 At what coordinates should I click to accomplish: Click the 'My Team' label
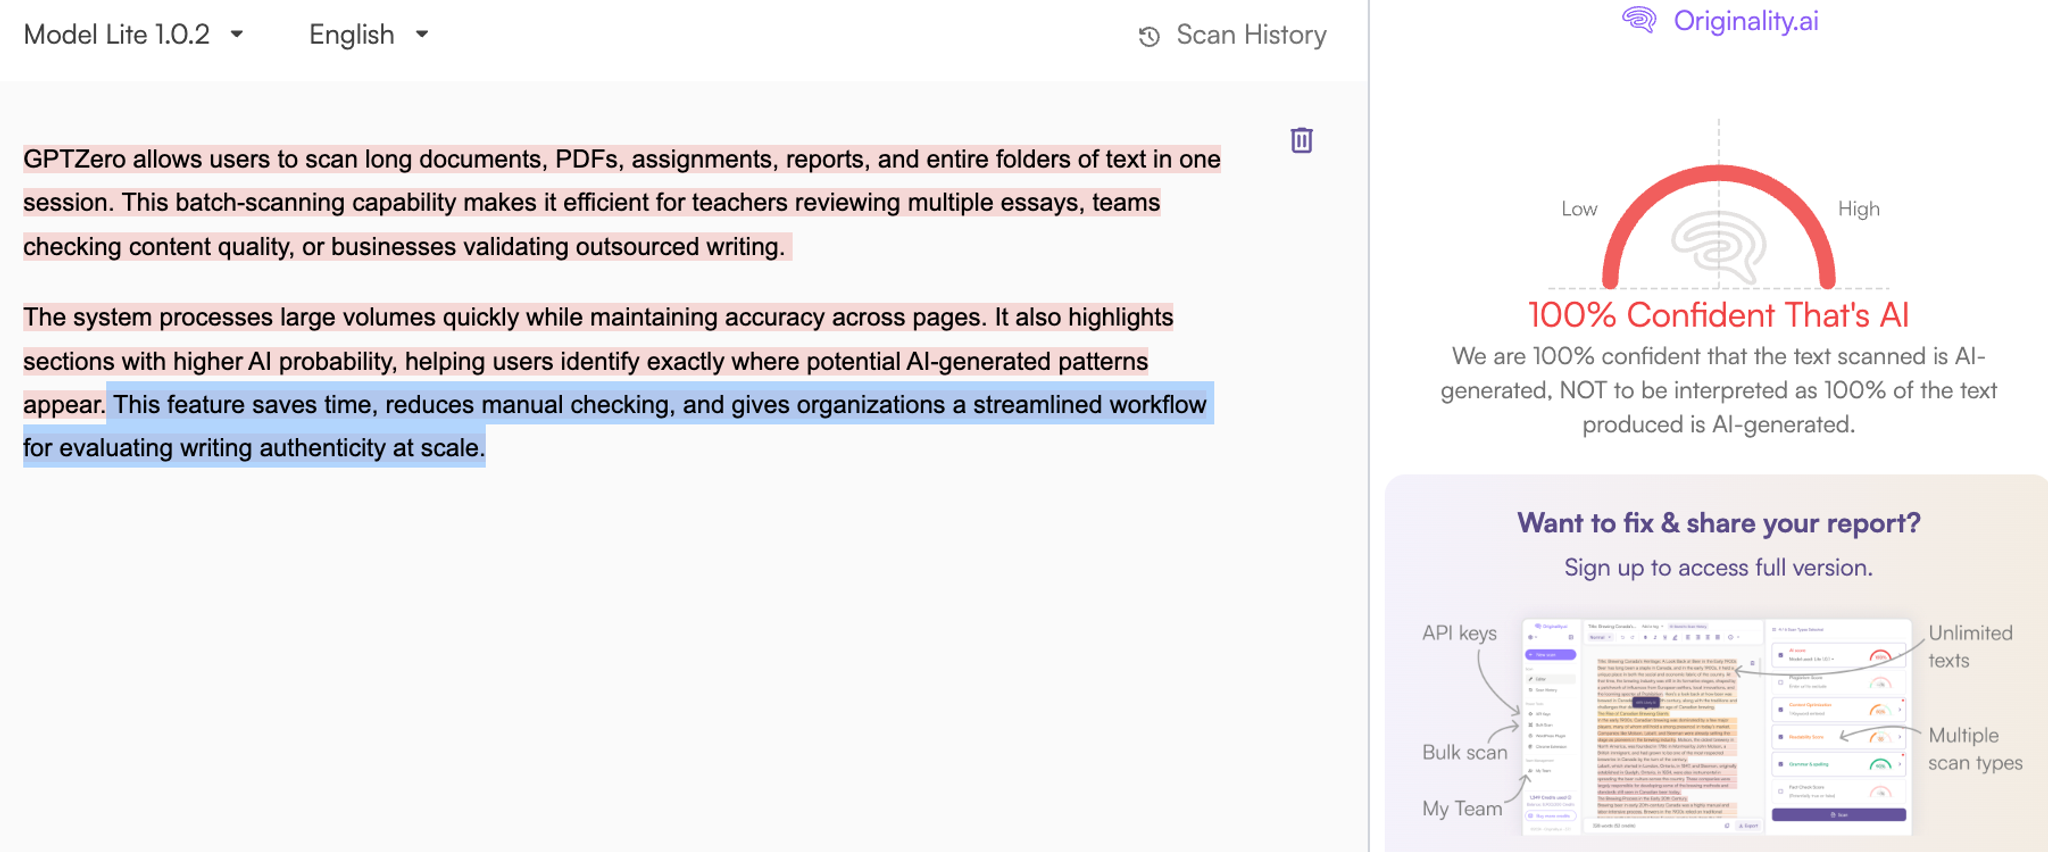[x=1462, y=808]
